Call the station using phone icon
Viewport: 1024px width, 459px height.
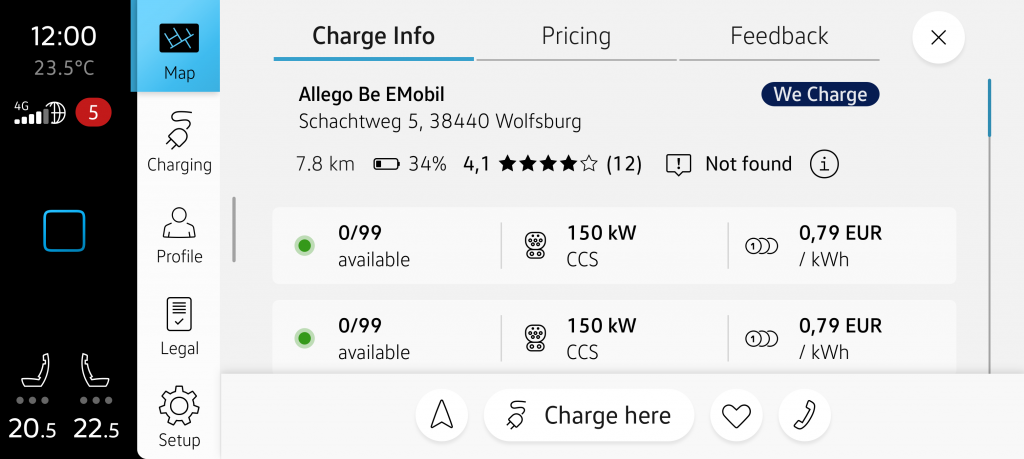[804, 416]
